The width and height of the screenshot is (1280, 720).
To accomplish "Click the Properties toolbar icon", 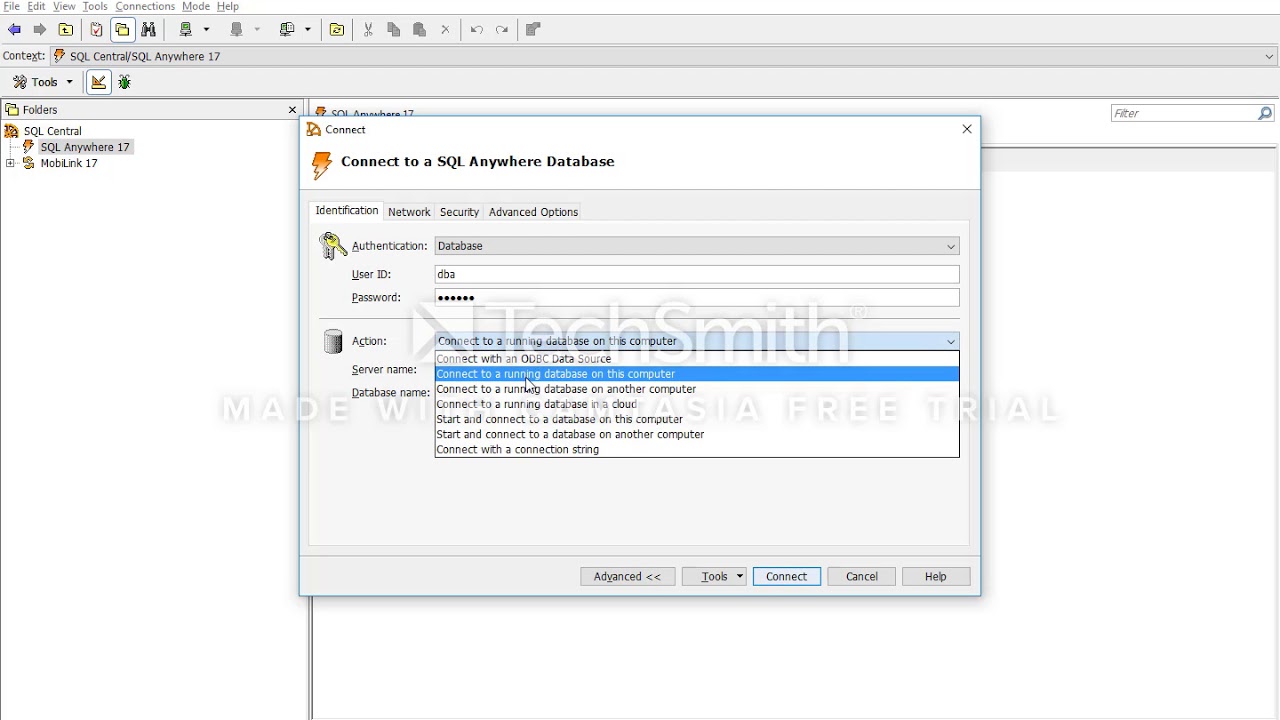I will [x=533, y=30].
